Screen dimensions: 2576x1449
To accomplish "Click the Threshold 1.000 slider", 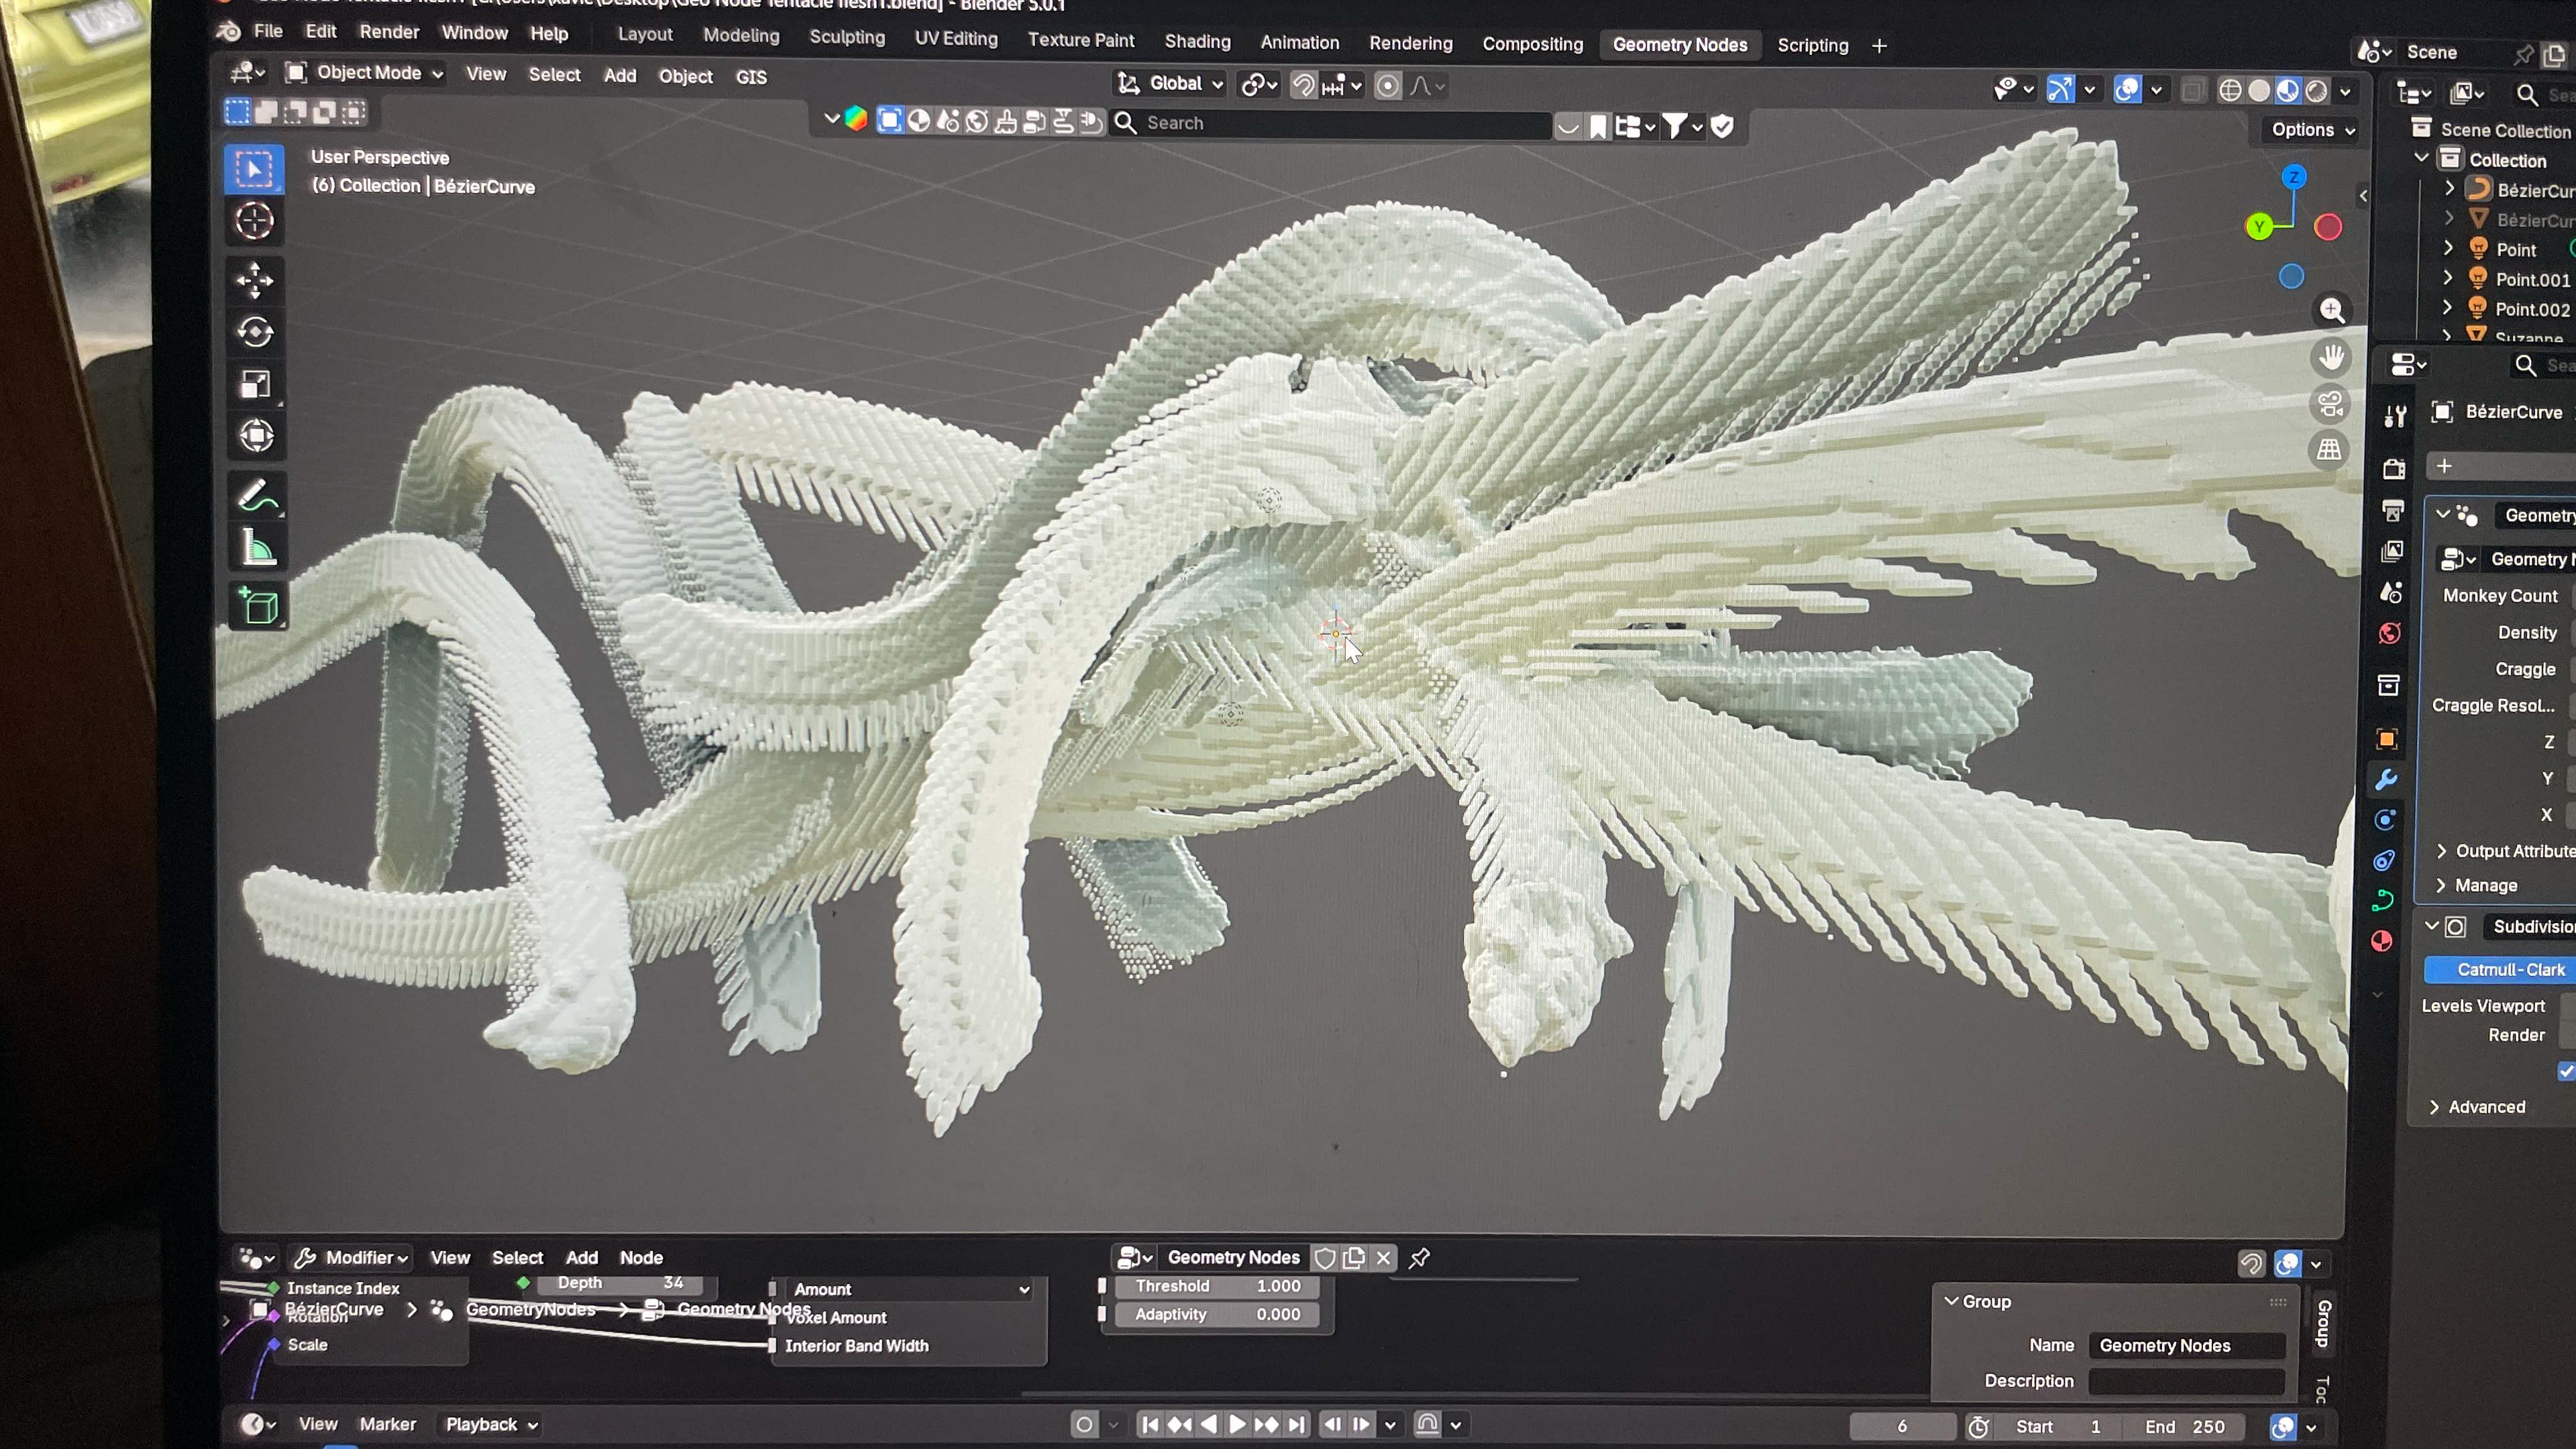I will 1217,1287.
